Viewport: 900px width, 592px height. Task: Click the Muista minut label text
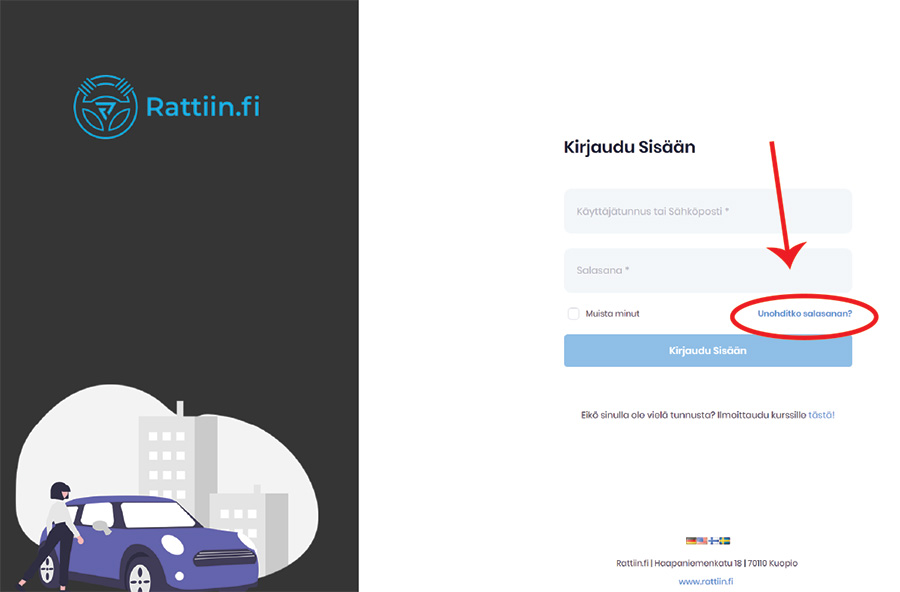(x=612, y=314)
